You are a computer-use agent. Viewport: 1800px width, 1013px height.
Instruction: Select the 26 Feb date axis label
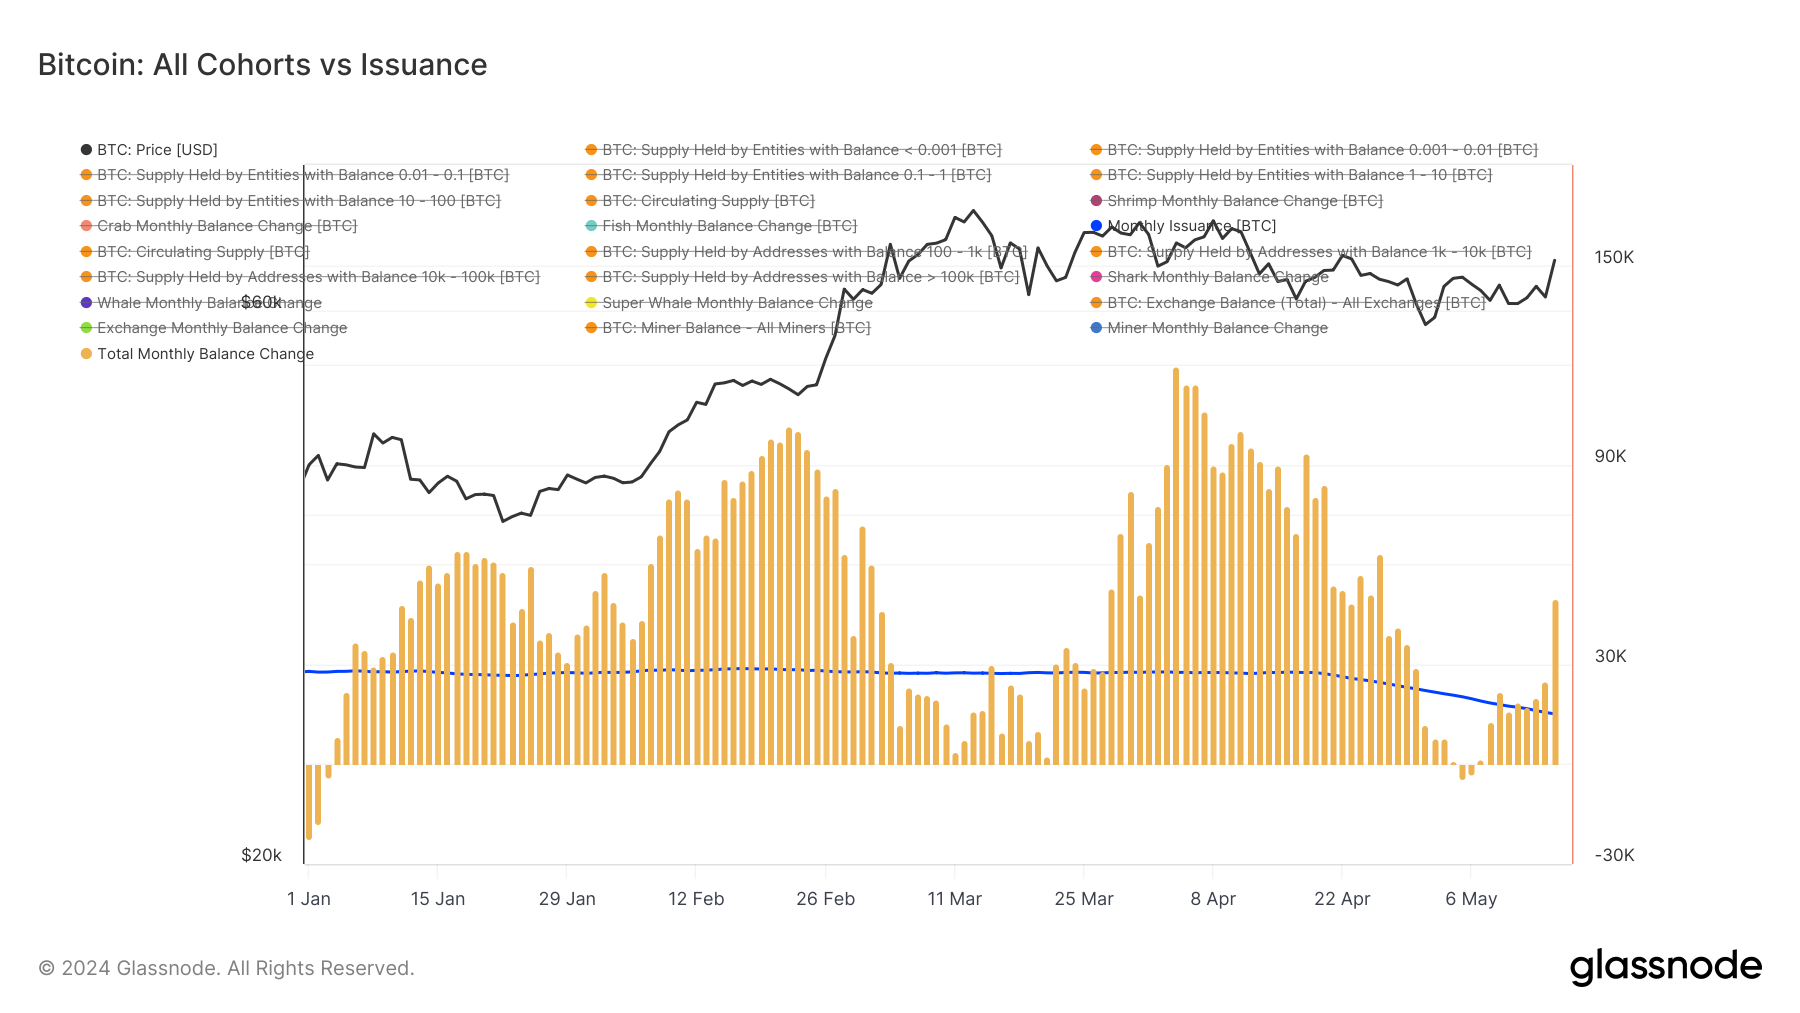tap(825, 899)
